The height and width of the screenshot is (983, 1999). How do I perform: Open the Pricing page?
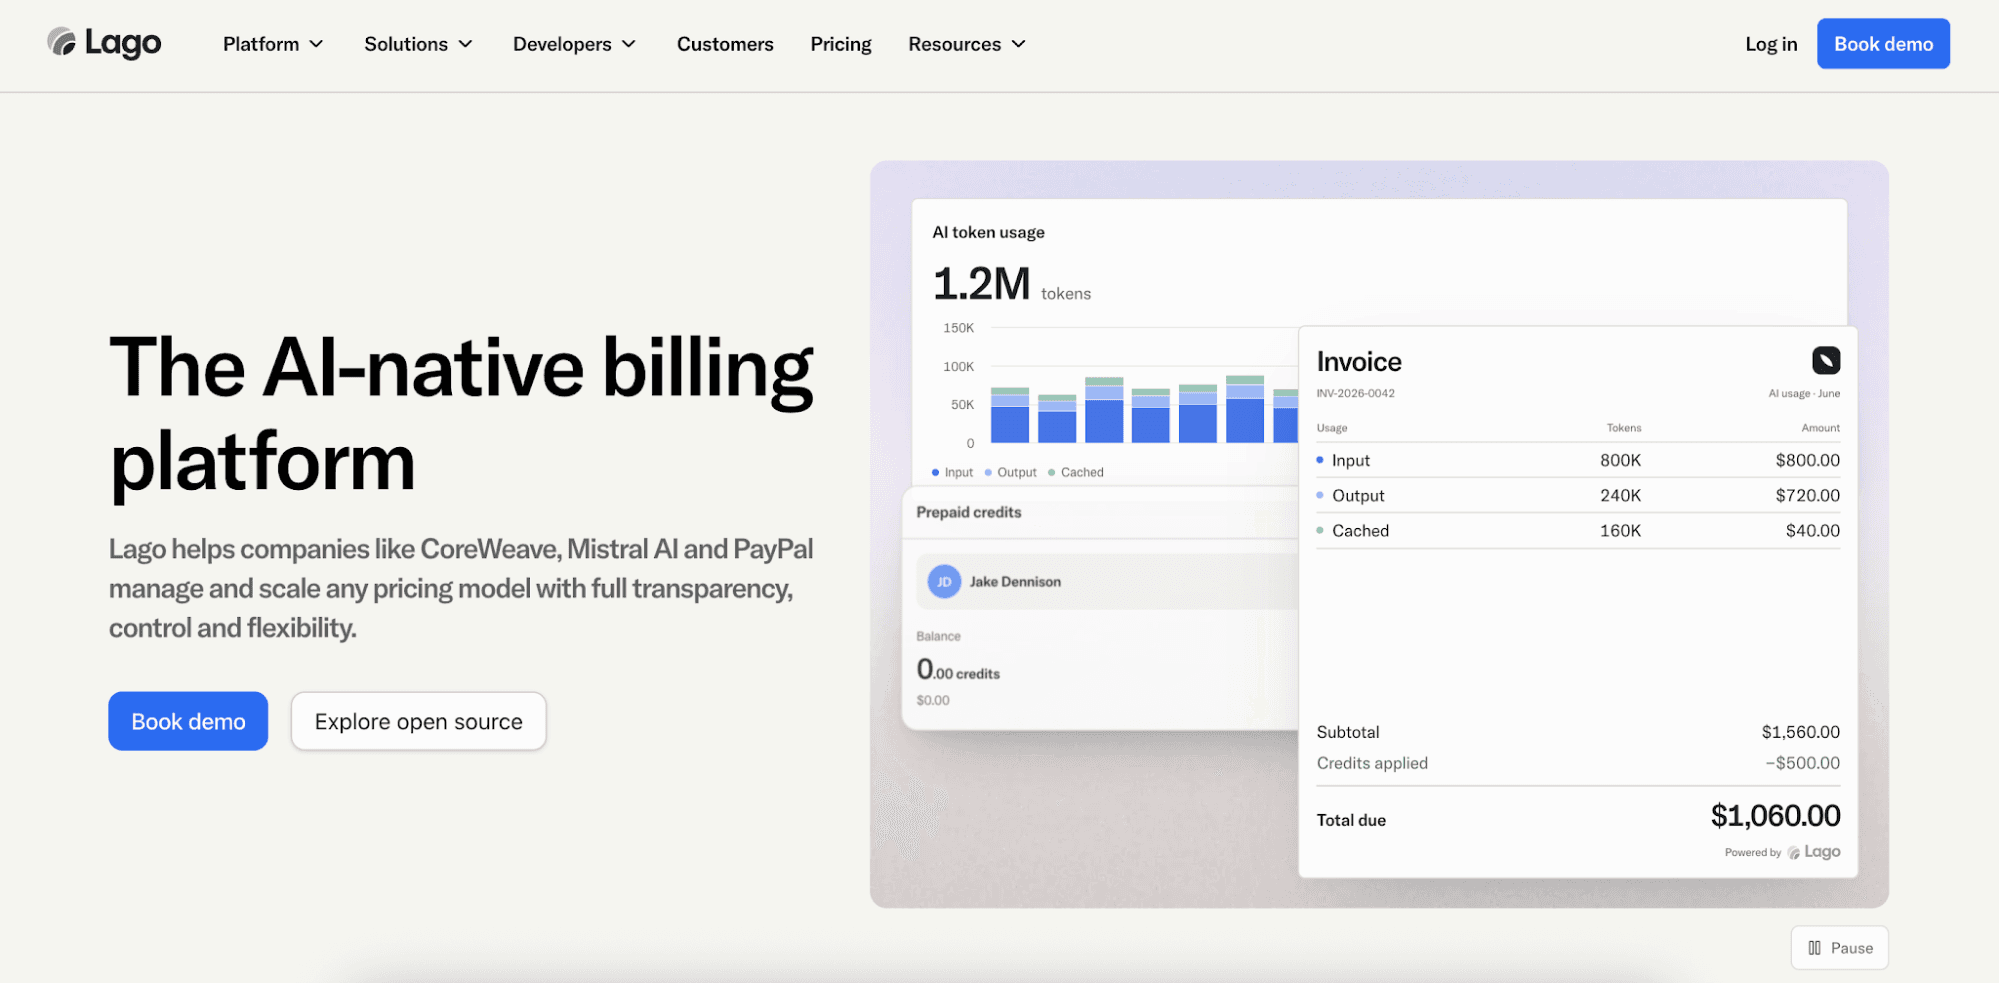click(x=841, y=44)
